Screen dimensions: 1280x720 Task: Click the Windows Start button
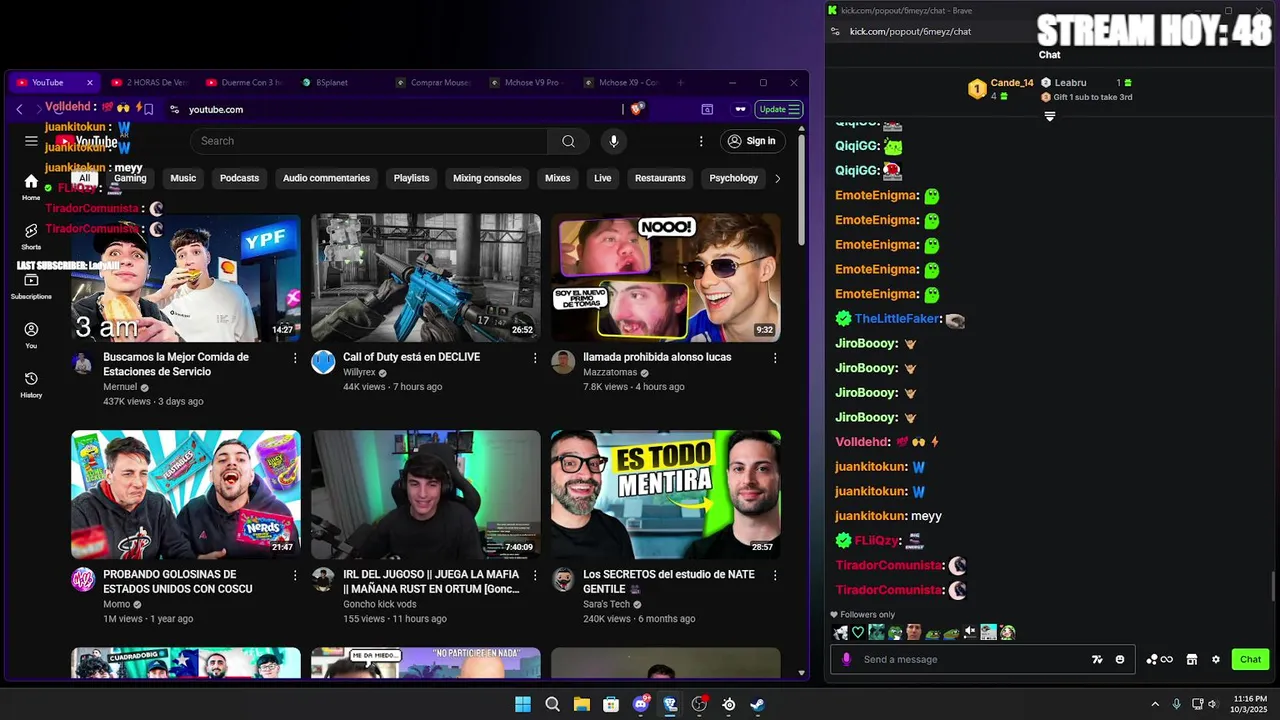(x=523, y=704)
